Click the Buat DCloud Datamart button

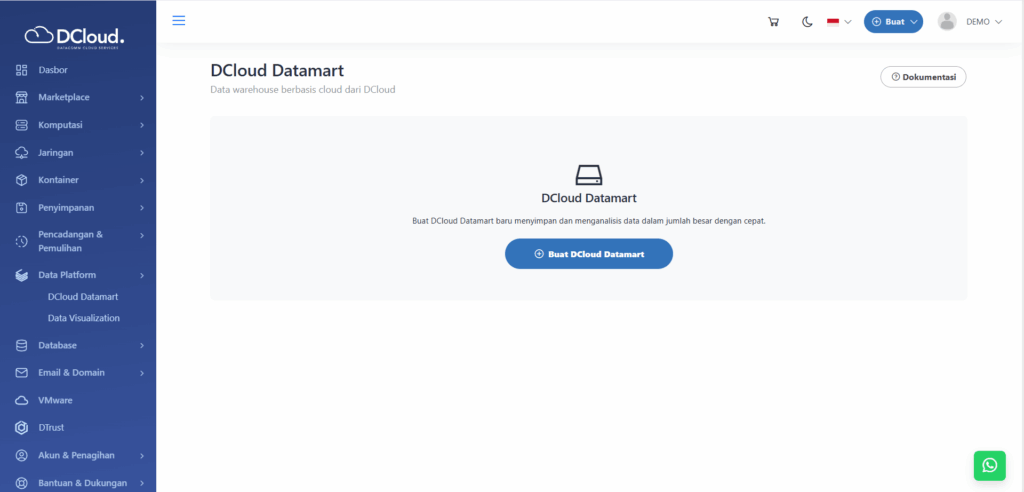coord(588,254)
